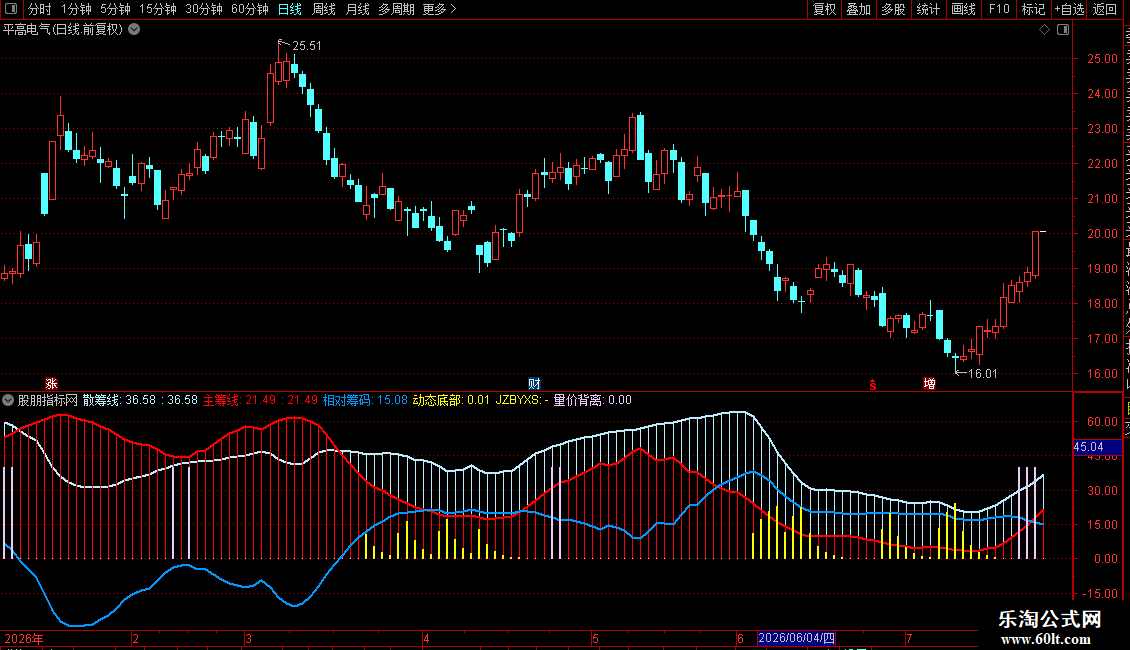This screenshot has height=650, width=1130.
Task: Open the 画线 drawing tools
Action: click(x=963, y=9)
